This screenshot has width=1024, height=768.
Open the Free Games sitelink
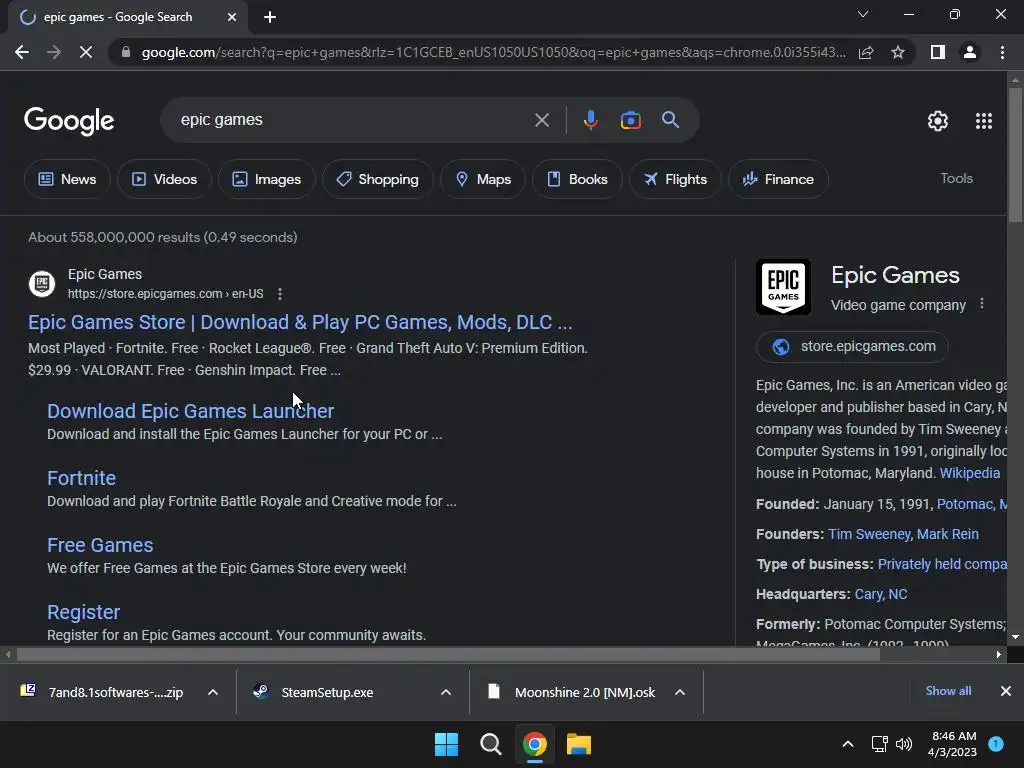click(x=100, y=545)
